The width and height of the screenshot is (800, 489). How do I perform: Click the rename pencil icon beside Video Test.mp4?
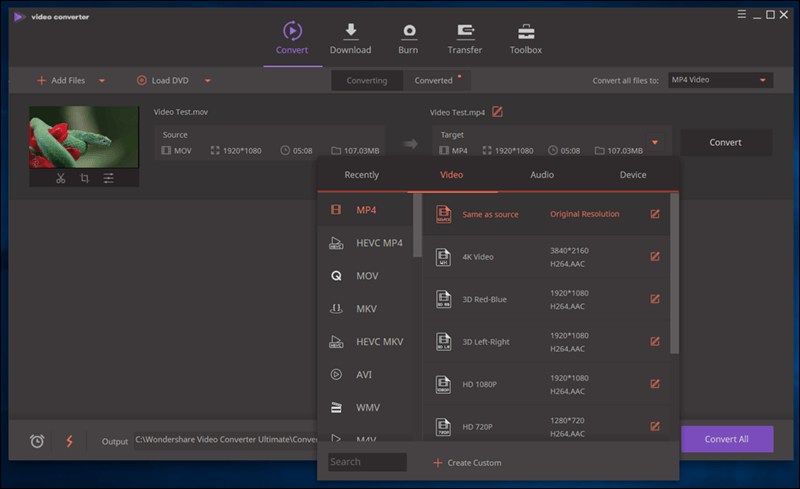pyautogui.click(x=498, y=112)
